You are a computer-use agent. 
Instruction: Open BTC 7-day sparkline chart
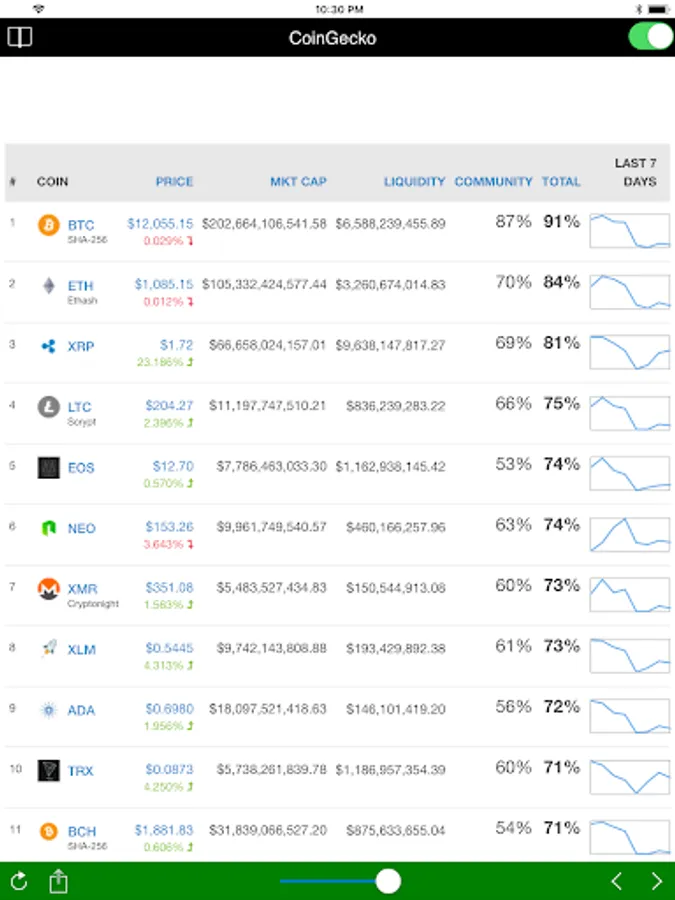tap(630, 231)
